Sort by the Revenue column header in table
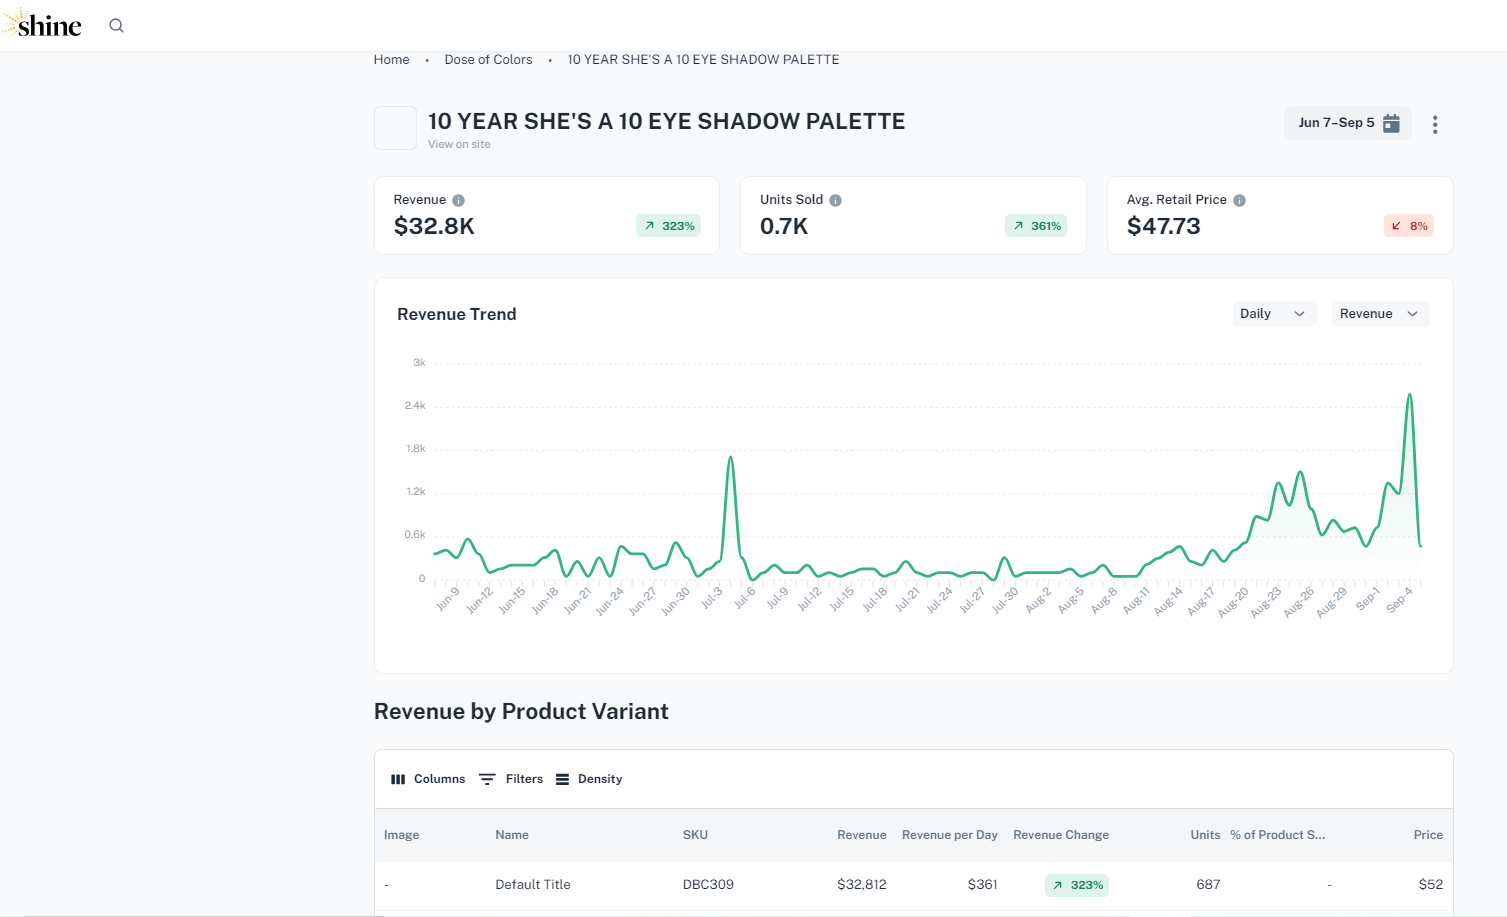Screen dimensions: 1507x917 pos(862,835)
